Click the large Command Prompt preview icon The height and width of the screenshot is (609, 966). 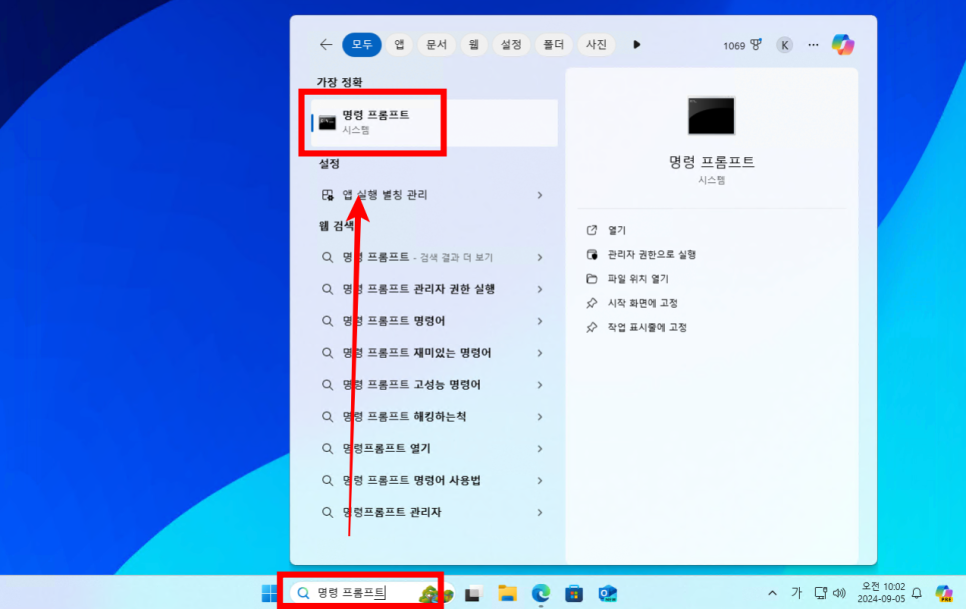click(712, 115)
